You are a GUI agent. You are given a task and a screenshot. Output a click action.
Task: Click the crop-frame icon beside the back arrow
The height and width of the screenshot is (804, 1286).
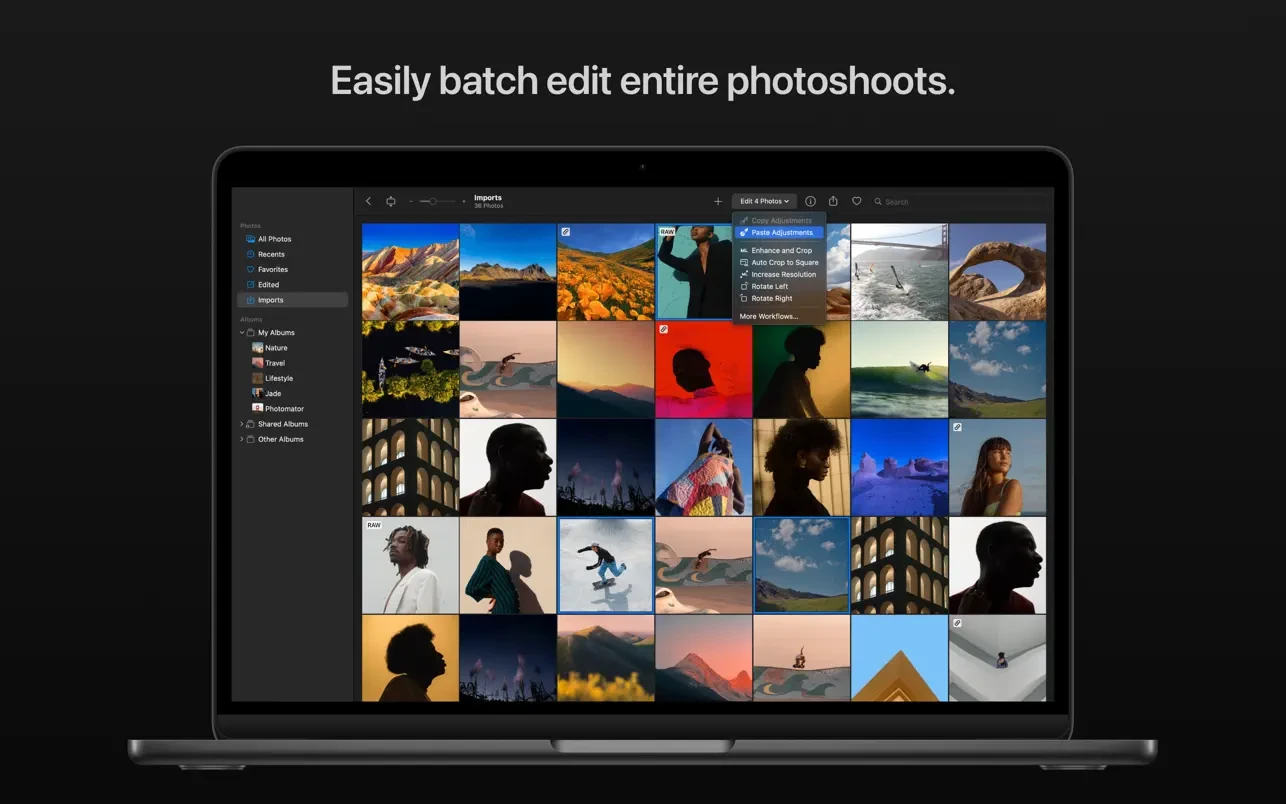point(390,201)
